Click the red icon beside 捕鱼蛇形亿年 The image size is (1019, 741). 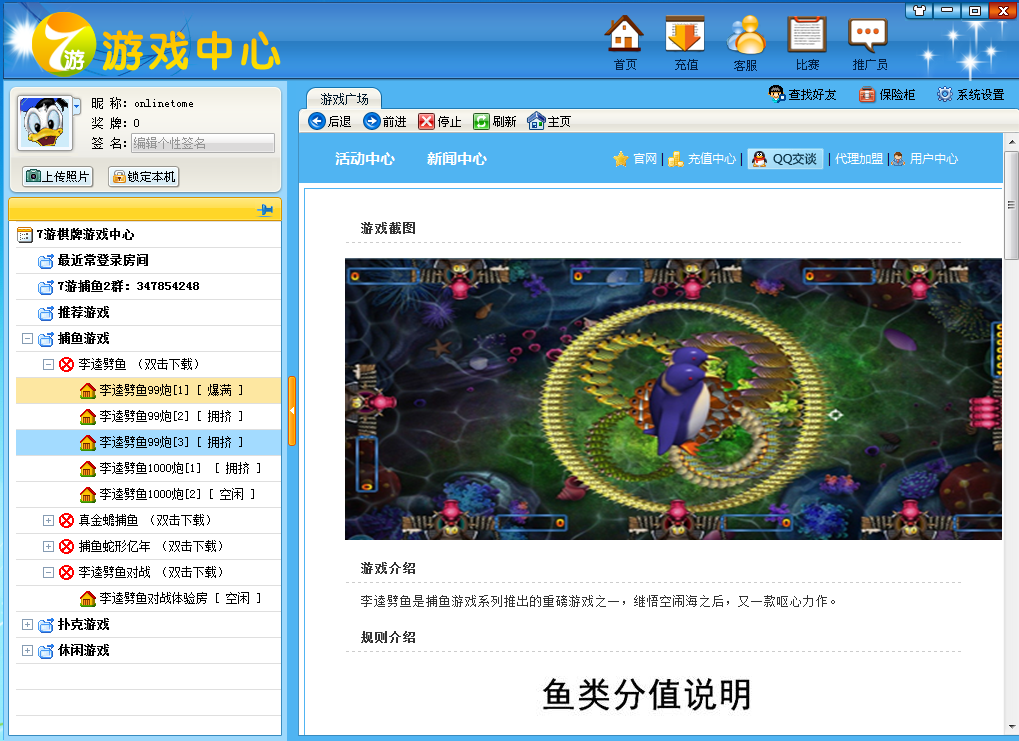coord(66,546)
